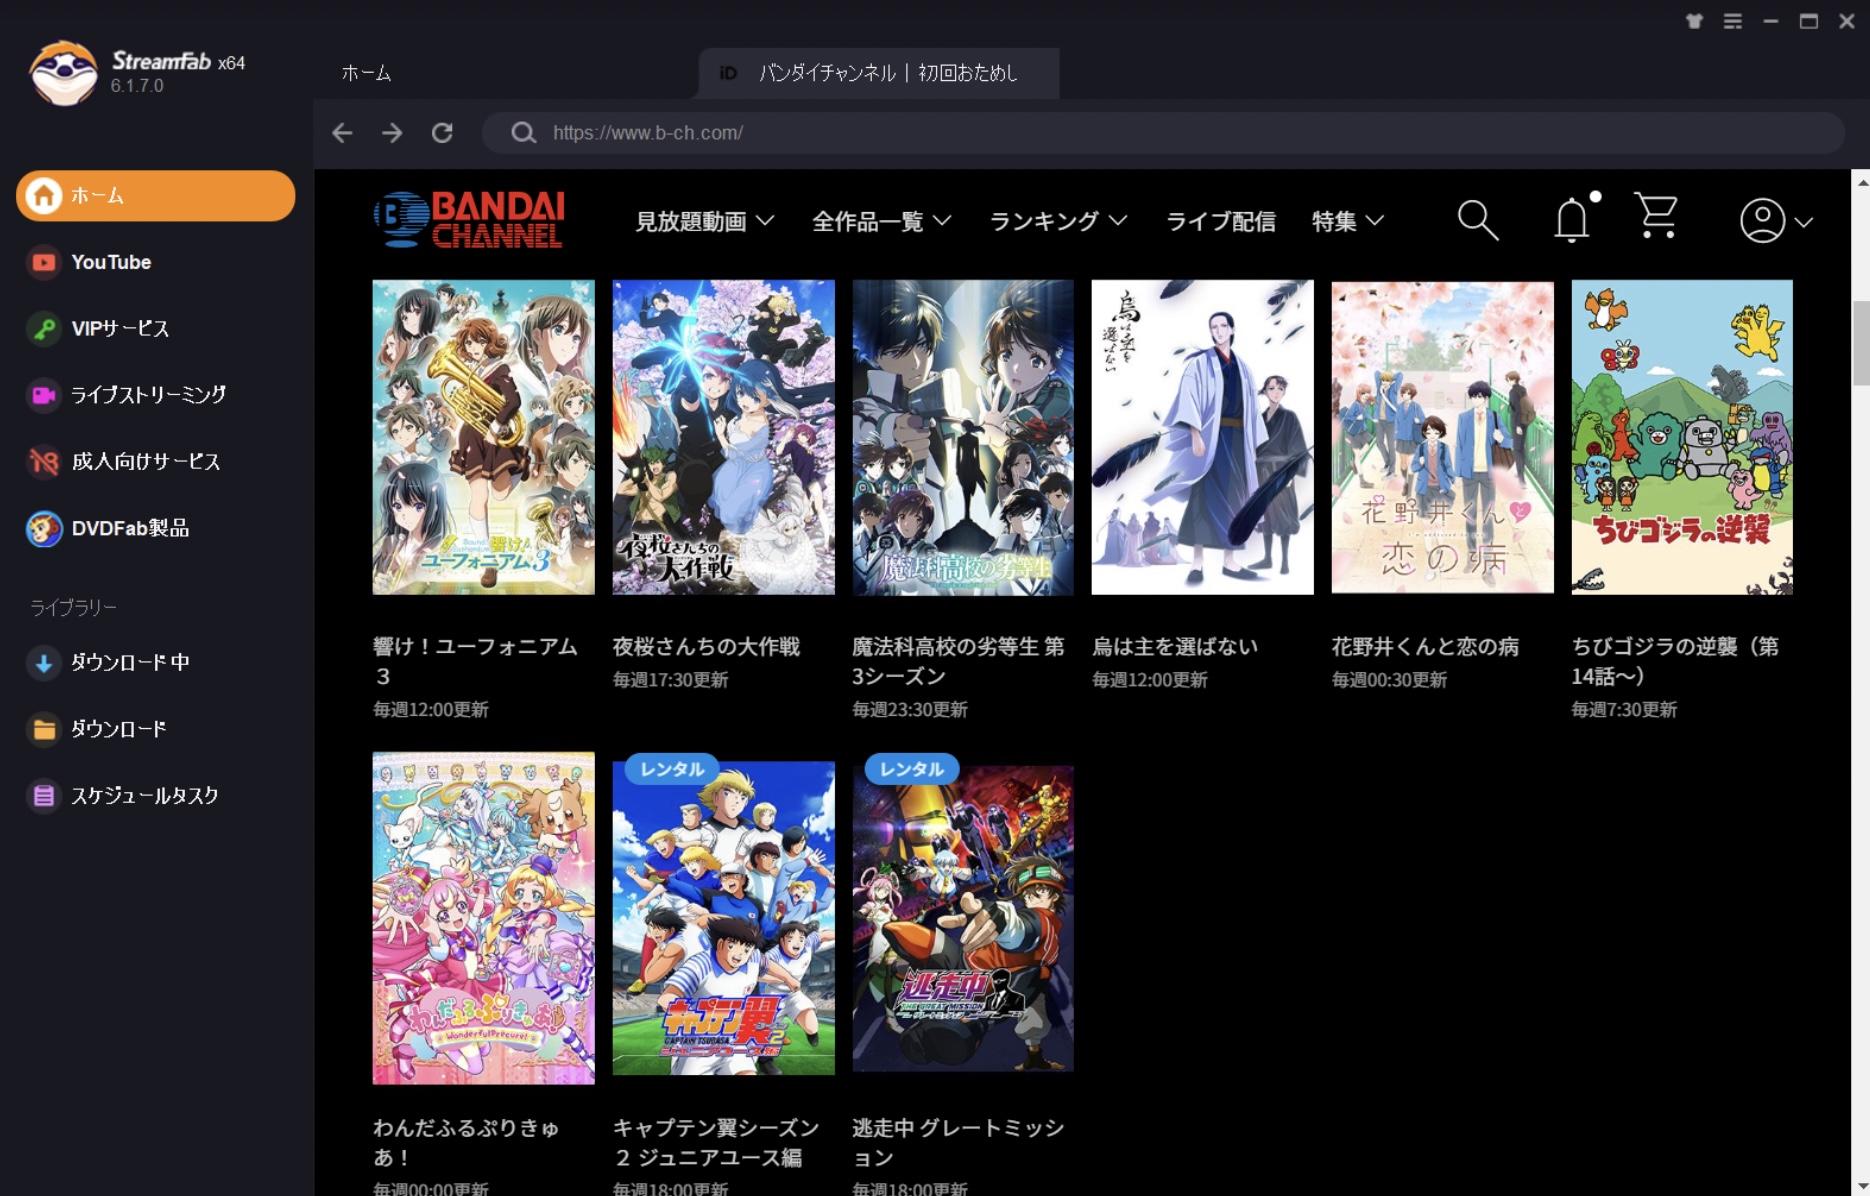The height and width of the screenshot is (1196, 1870).
Task: Click the title ちびゴジラの逆襲（第14話～）
Action: [x=1675, y=661]
